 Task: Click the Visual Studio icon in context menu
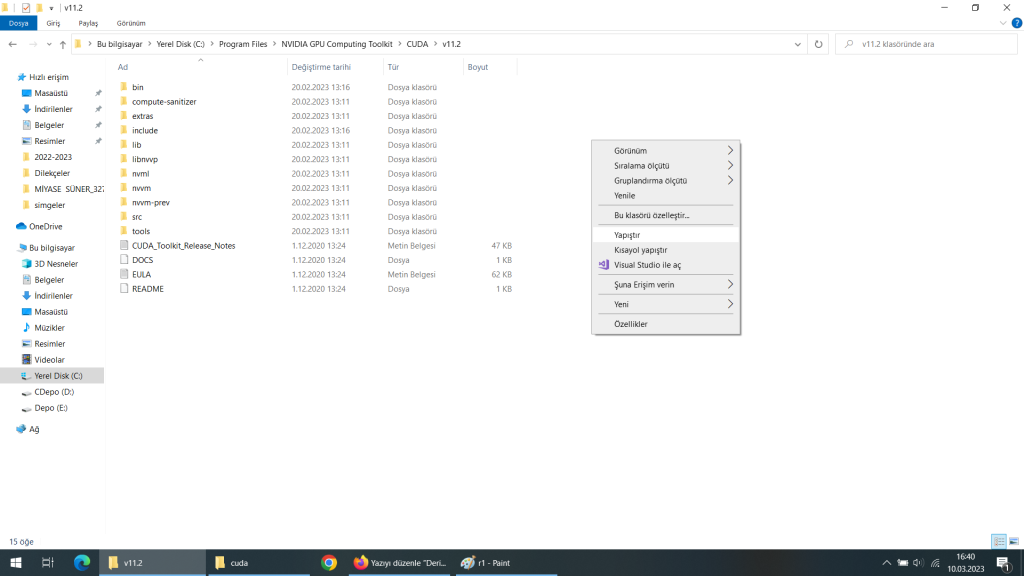603,265
